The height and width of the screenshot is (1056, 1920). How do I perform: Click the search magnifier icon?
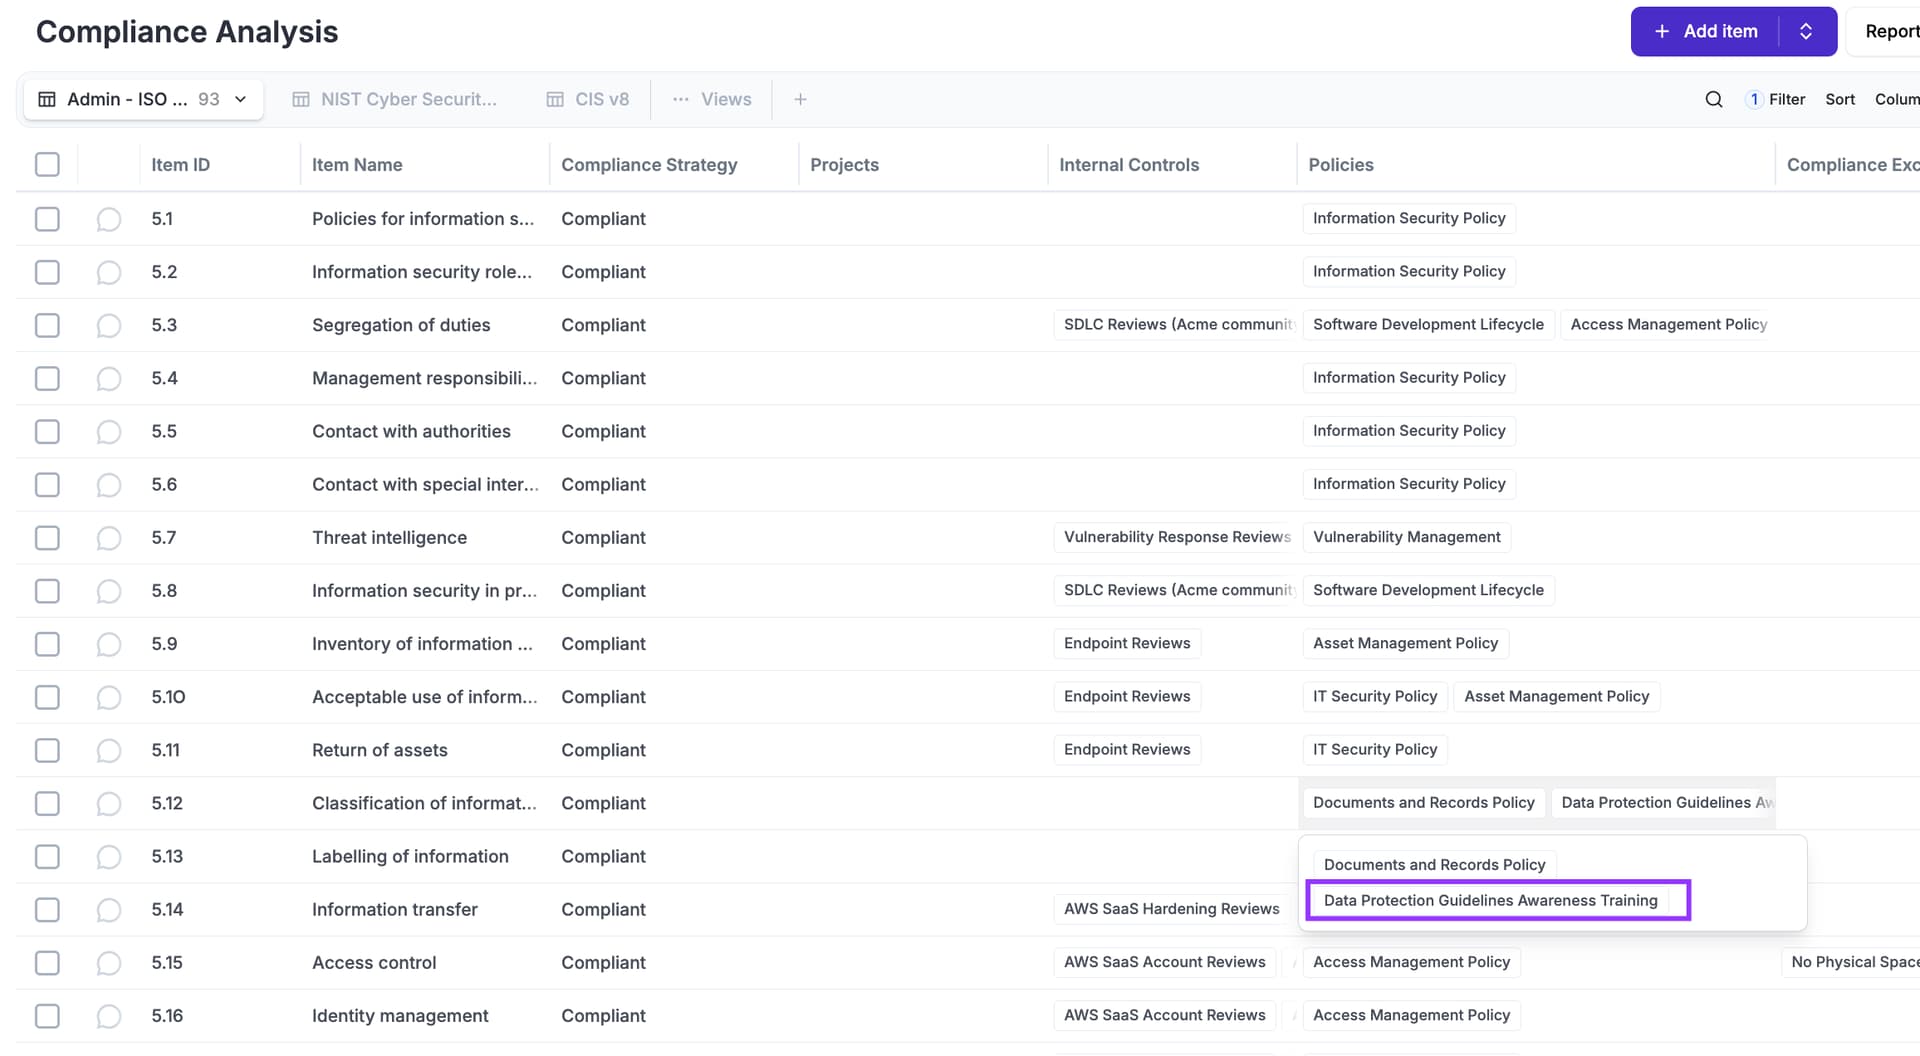coord(1713,99)
